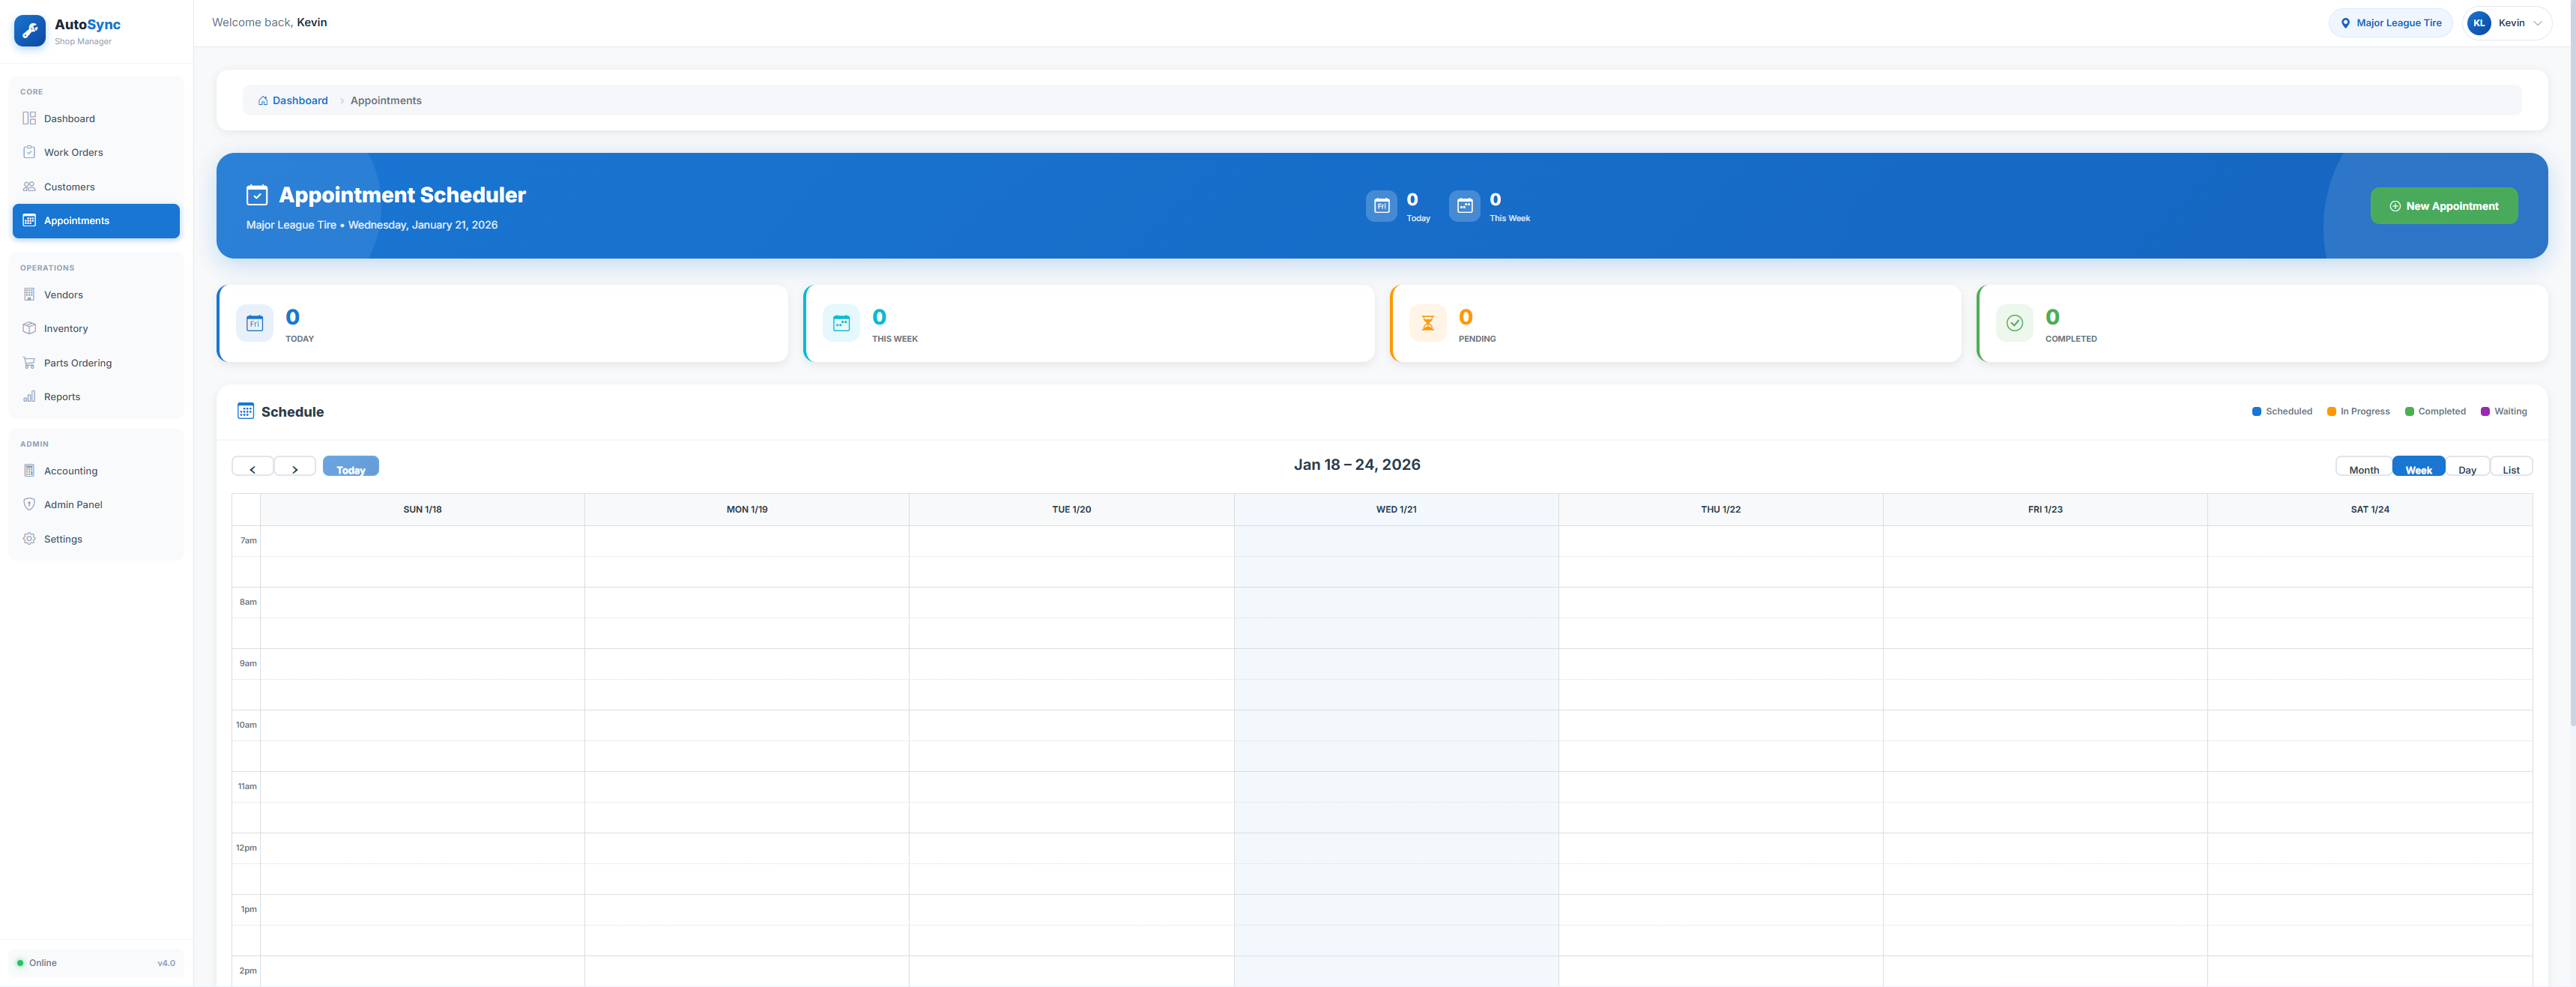2576x987 pixels.
Task: Go to previous week with left chevron
Action: click(253, 468)
